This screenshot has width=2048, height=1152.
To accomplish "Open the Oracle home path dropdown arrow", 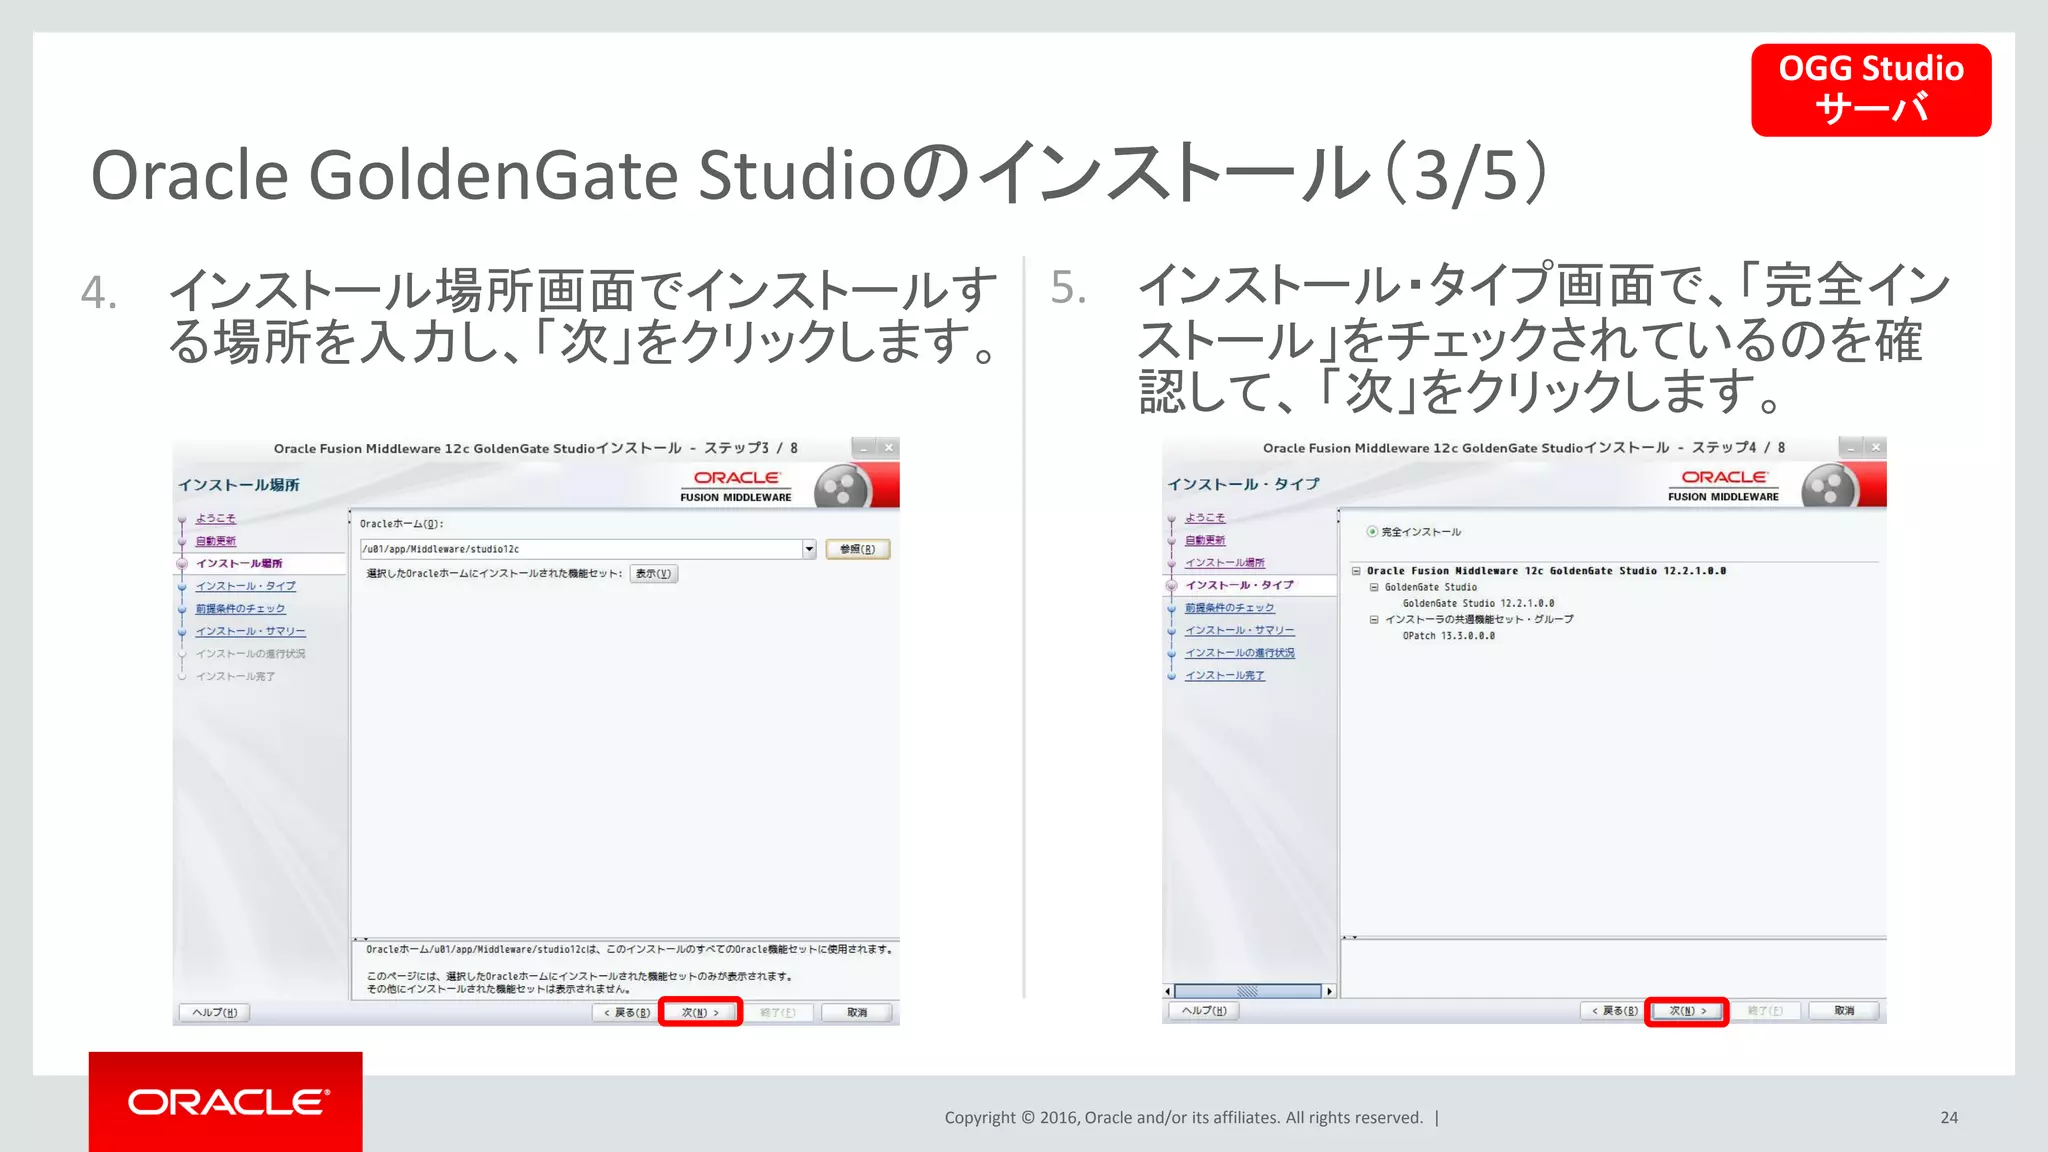I will tap(809, 549).
